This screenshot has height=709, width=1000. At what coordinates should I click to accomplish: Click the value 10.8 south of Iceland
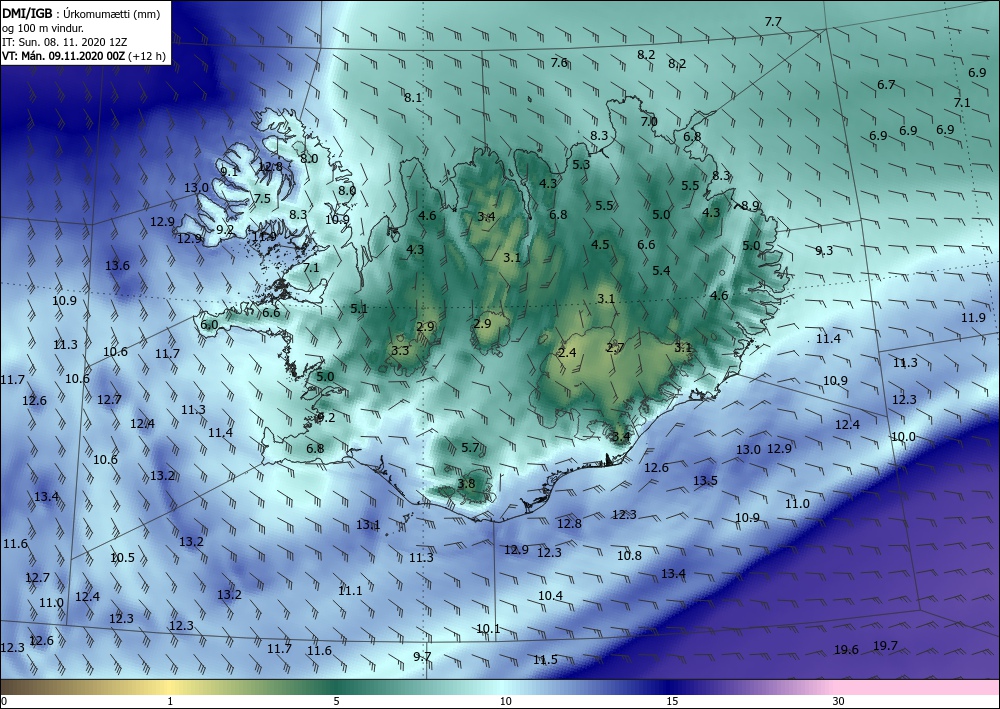629,555
